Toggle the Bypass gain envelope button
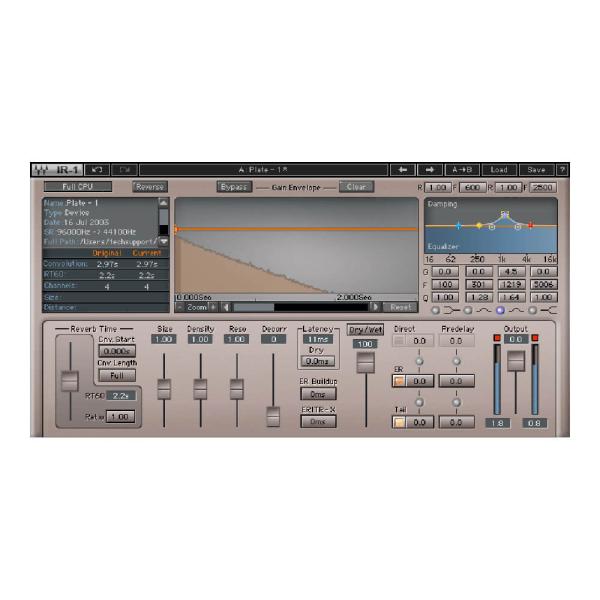This screenshot has height=600, width=600. point(233,187)
